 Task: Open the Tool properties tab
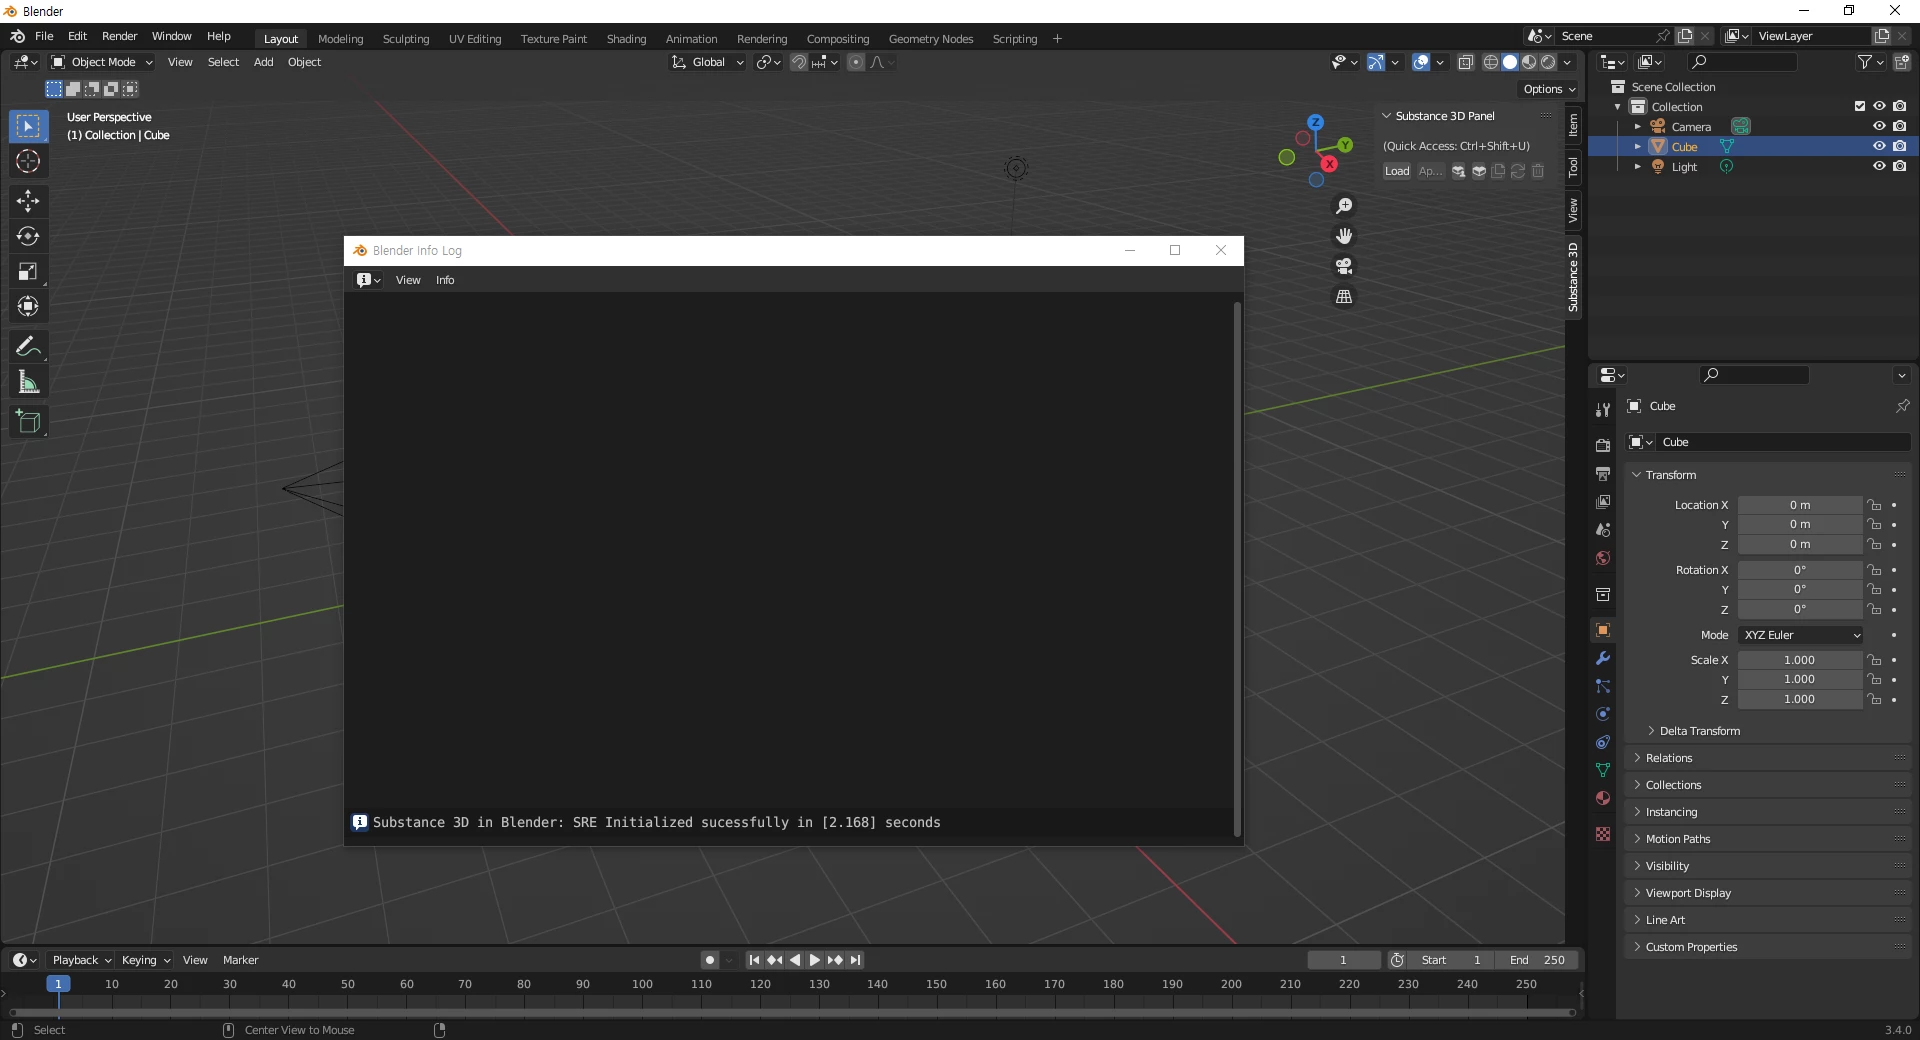coord(1603,409)
